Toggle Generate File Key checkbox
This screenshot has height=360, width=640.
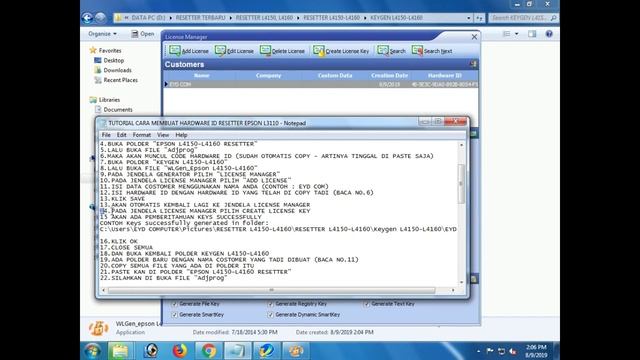point(175,304)
